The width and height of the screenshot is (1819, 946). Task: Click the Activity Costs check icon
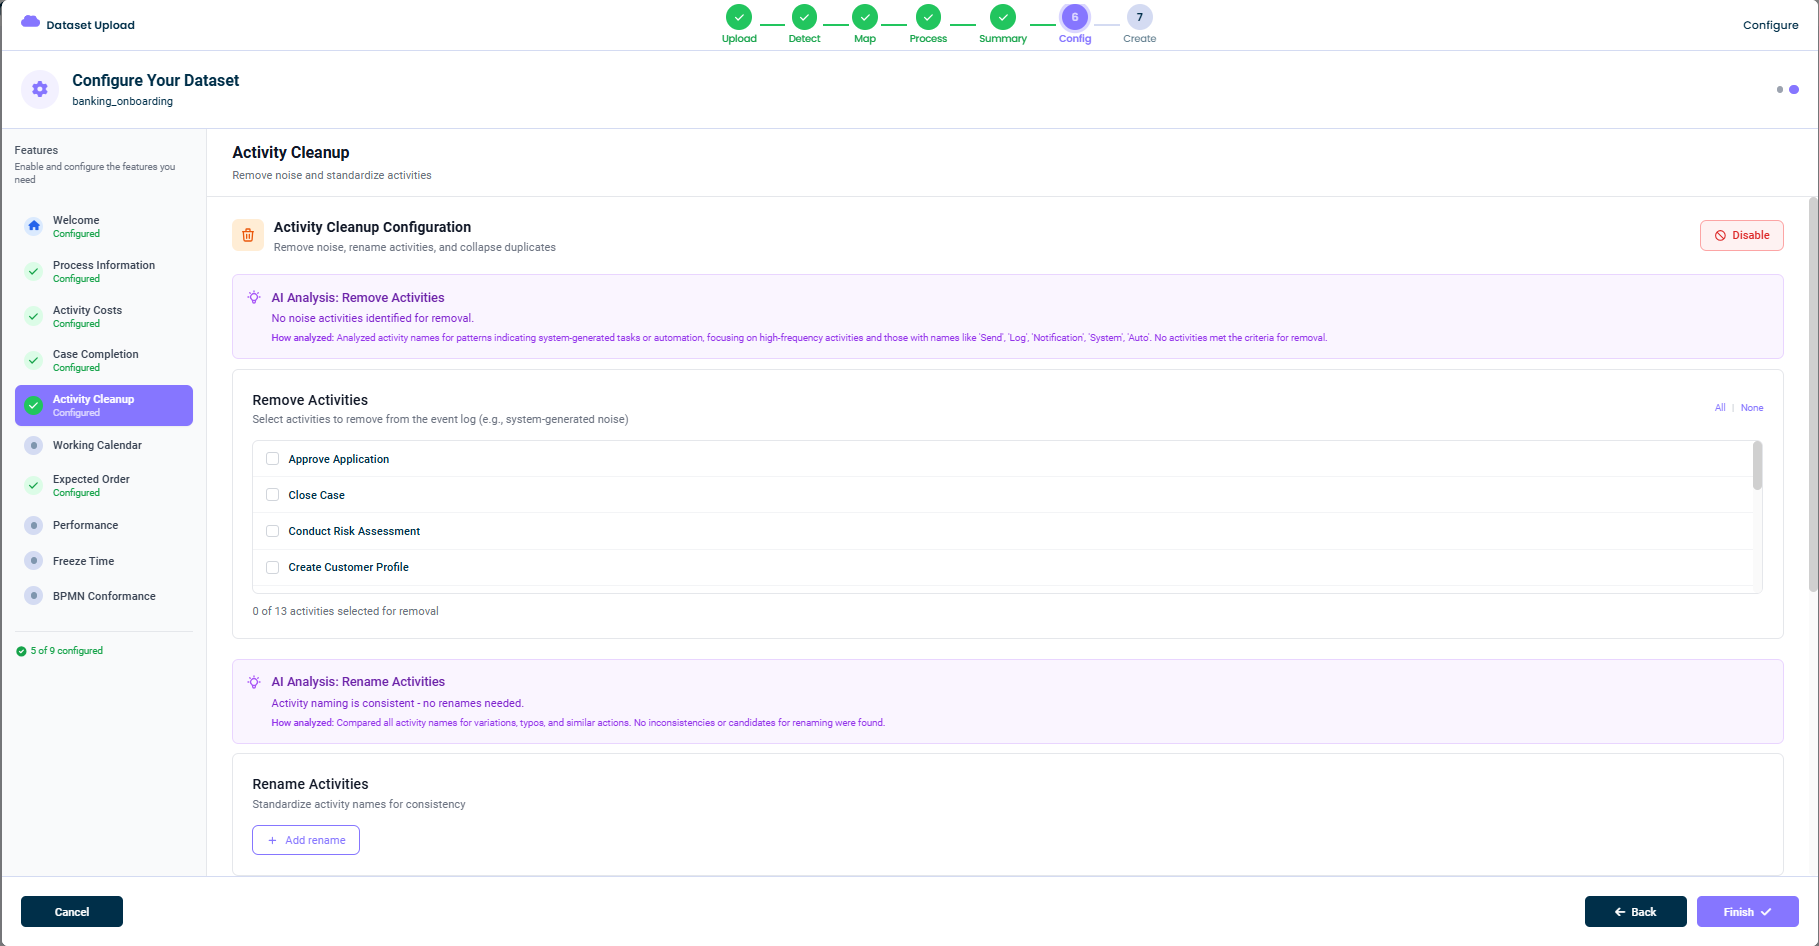pos(34,316)
